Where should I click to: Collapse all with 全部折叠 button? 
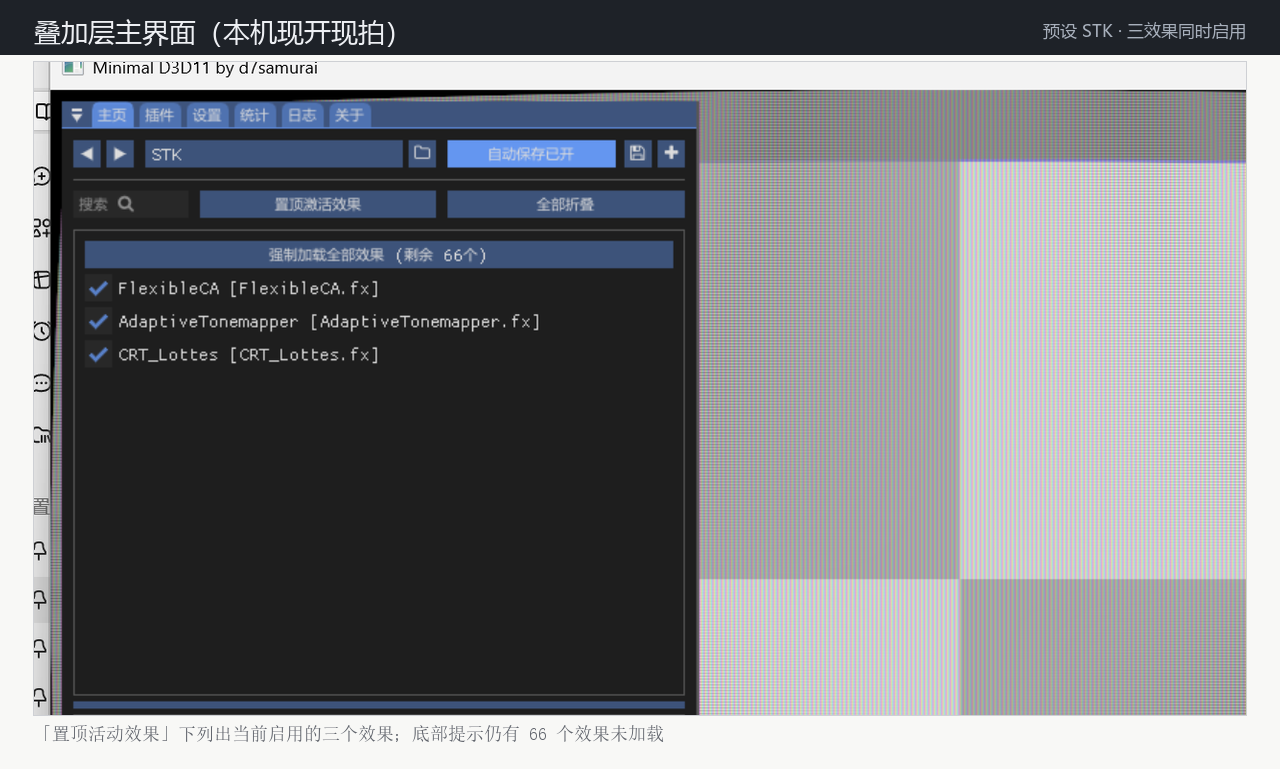click(x=566, y=204)
